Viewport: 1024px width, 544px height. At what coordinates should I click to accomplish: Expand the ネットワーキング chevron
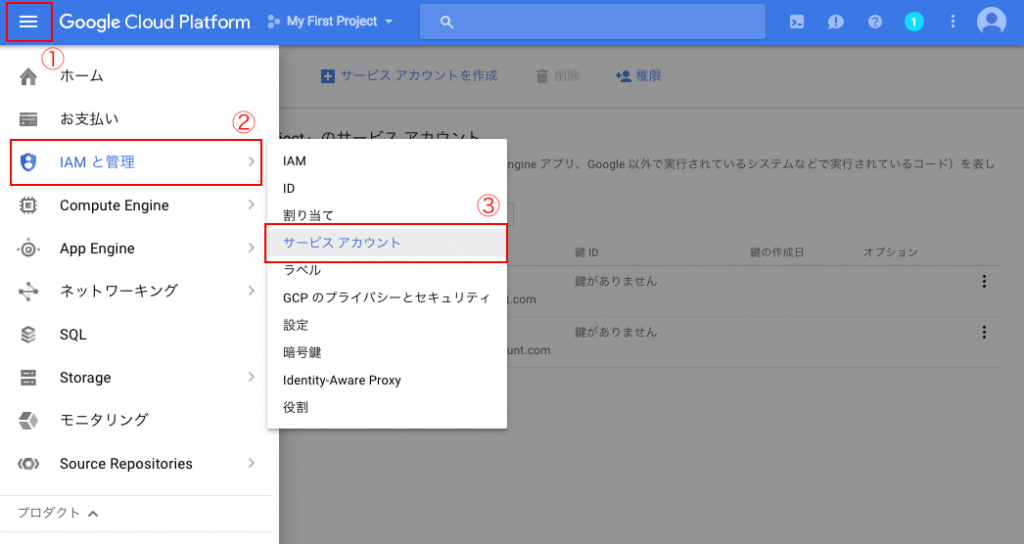[251, 291]
